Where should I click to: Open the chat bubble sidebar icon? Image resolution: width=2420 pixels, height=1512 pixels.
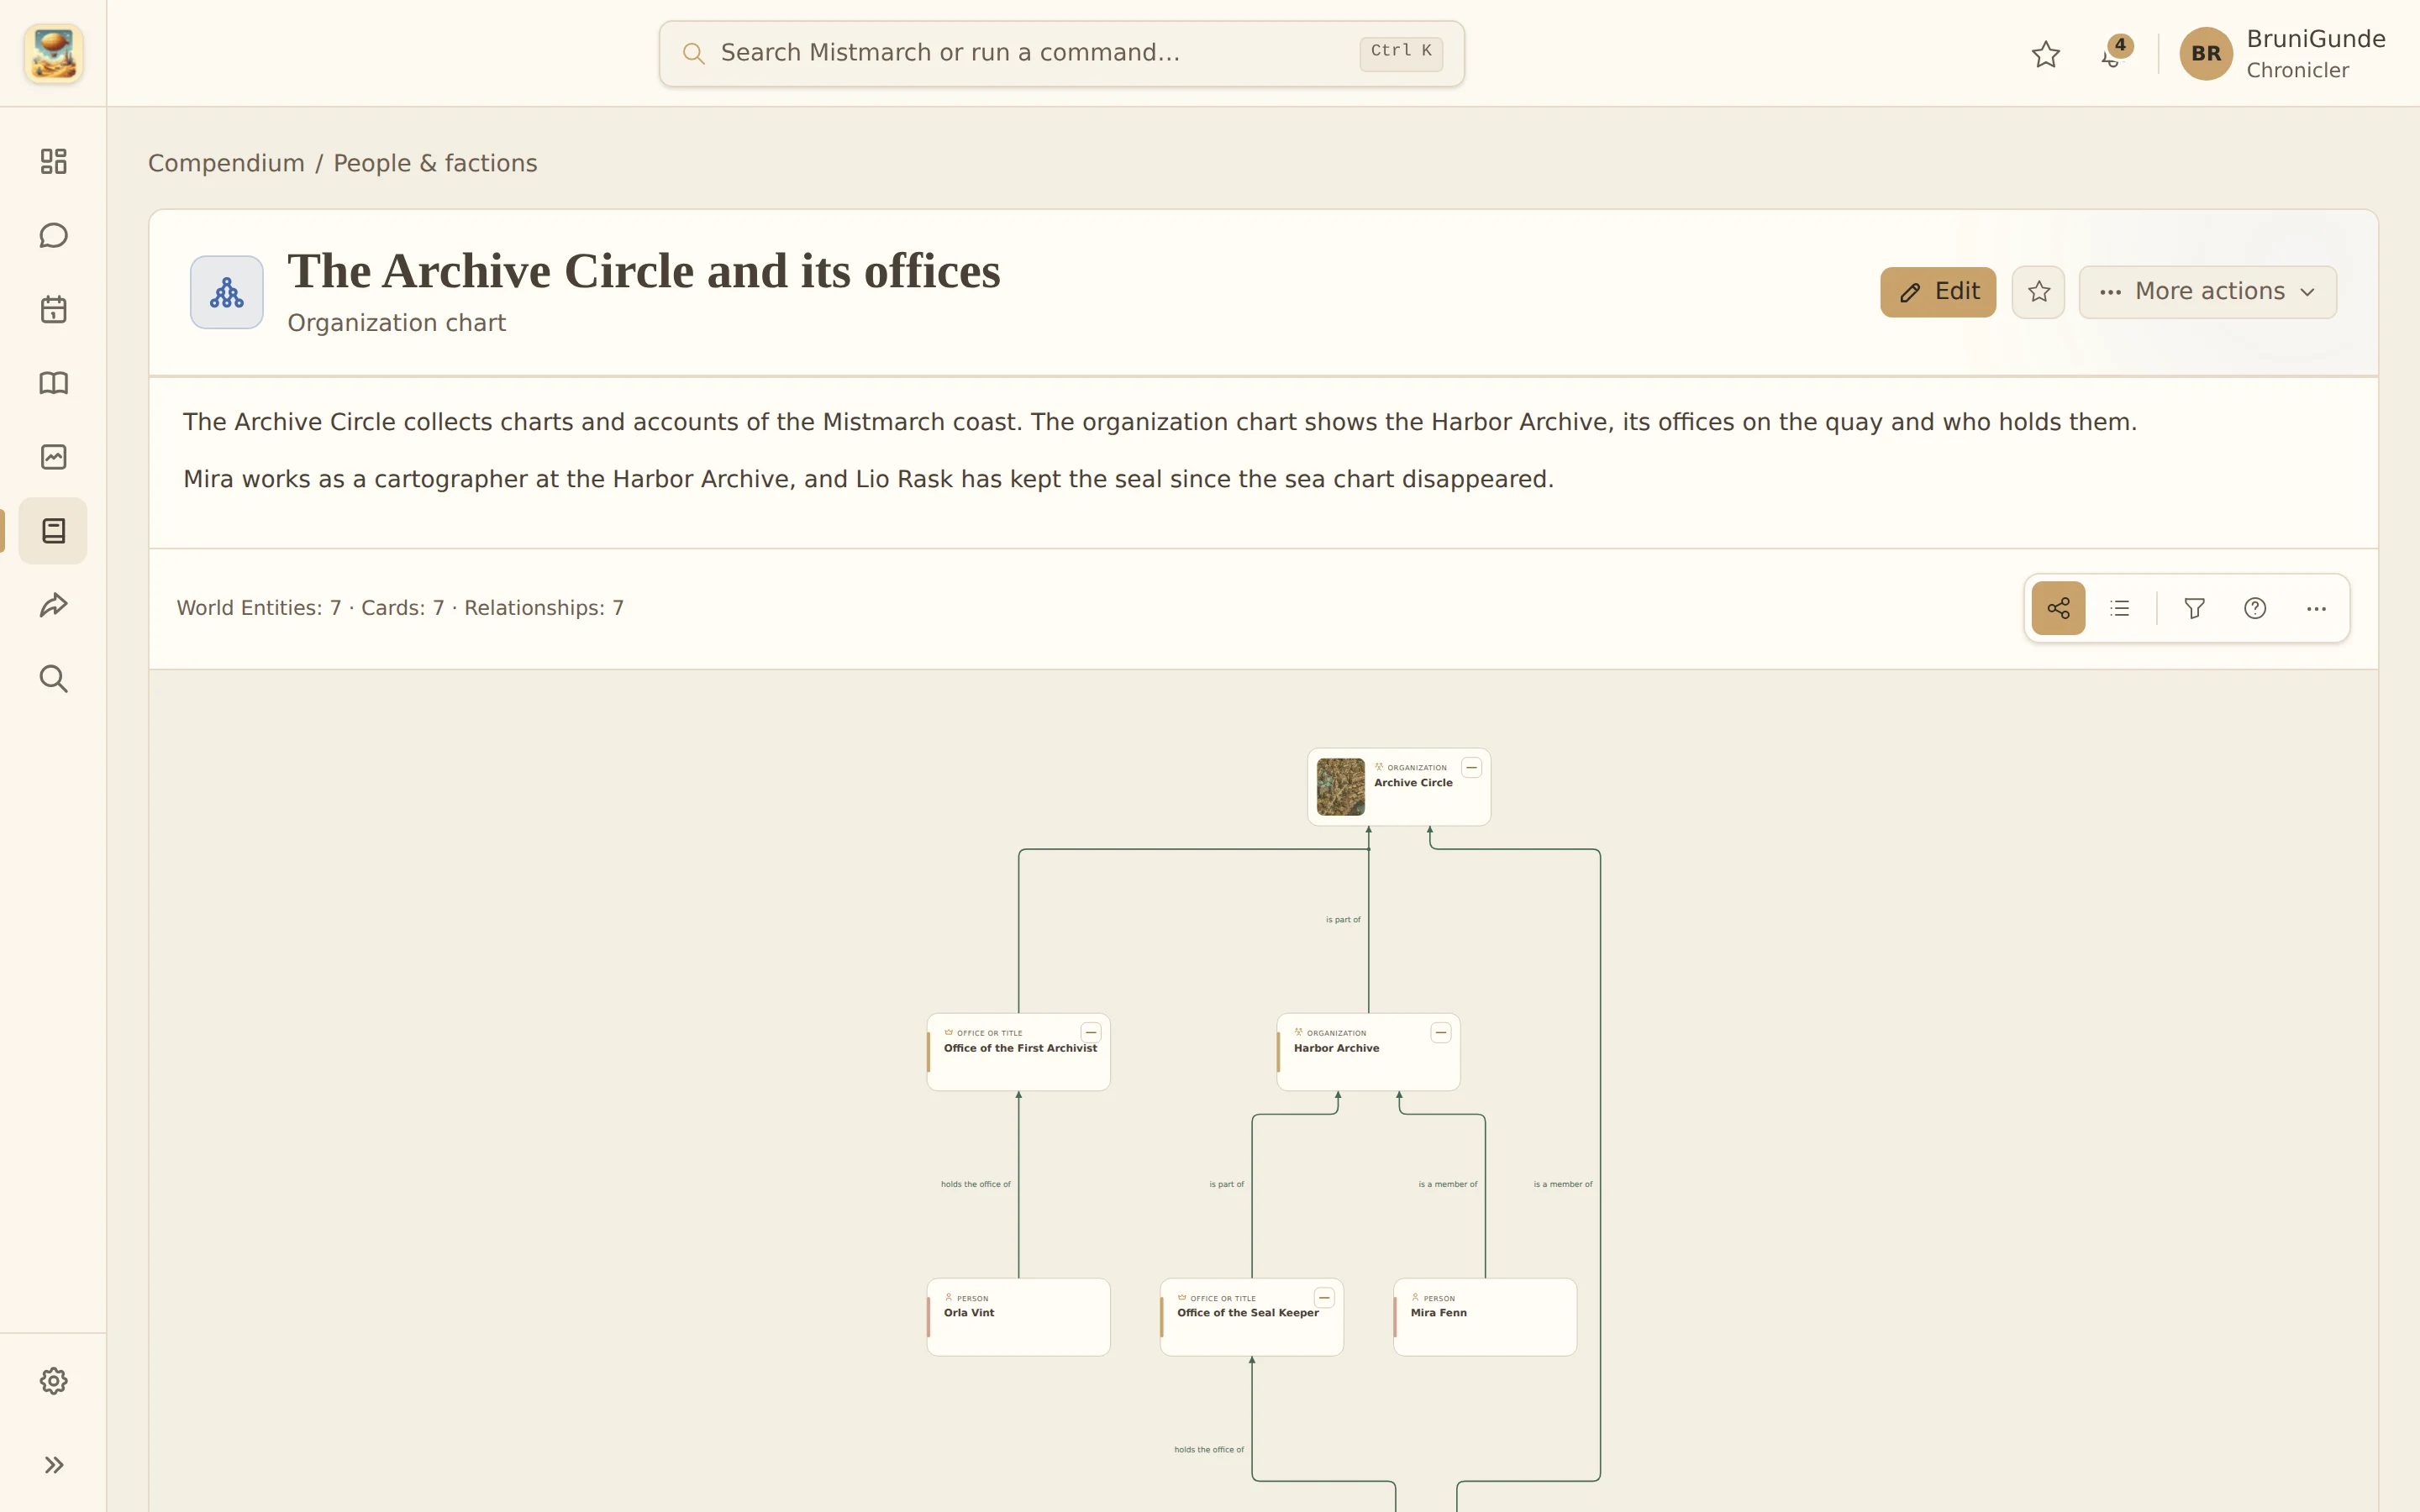53,235
